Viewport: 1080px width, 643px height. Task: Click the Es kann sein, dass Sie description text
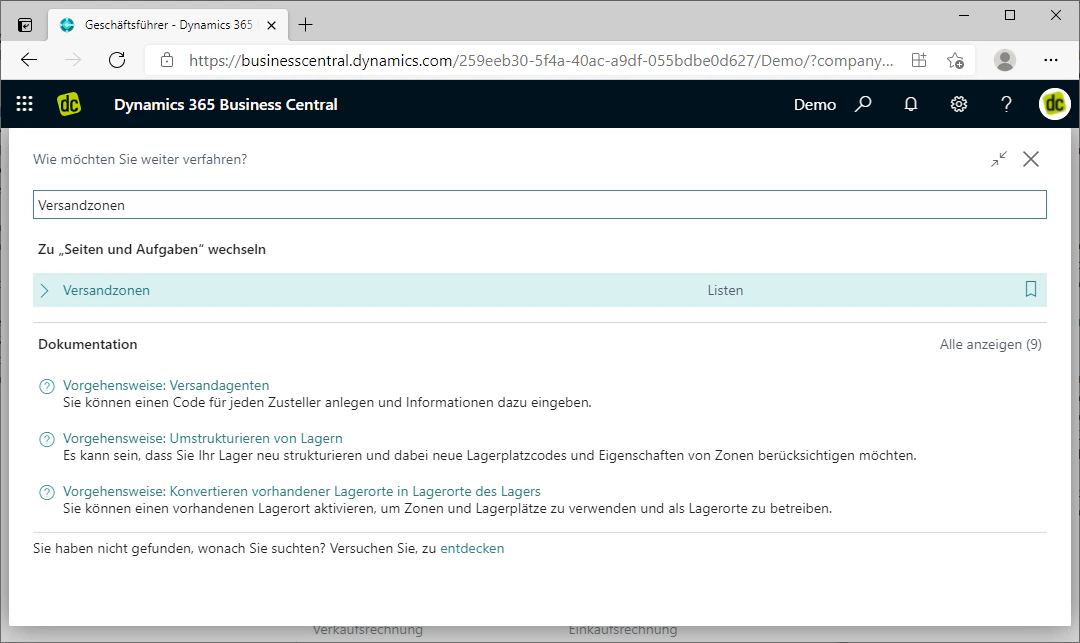(x=490, y=456)
